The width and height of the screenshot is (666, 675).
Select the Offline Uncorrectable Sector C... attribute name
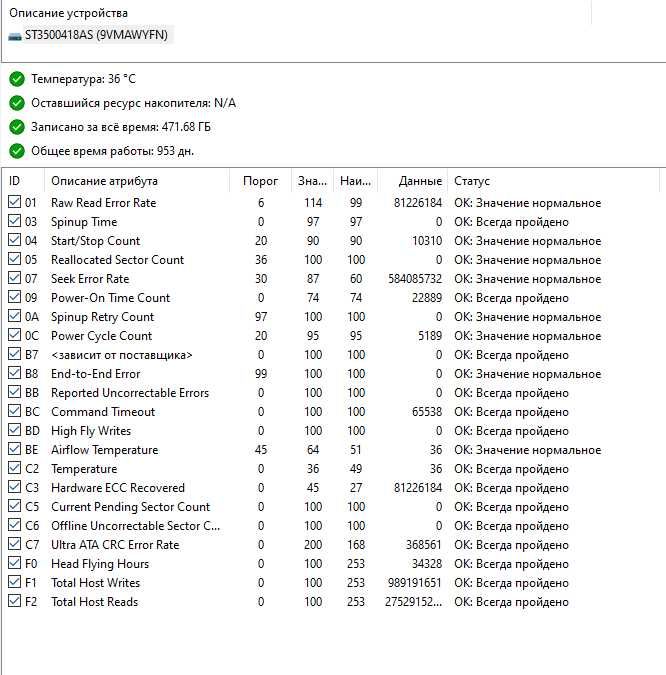pos(135,526)
